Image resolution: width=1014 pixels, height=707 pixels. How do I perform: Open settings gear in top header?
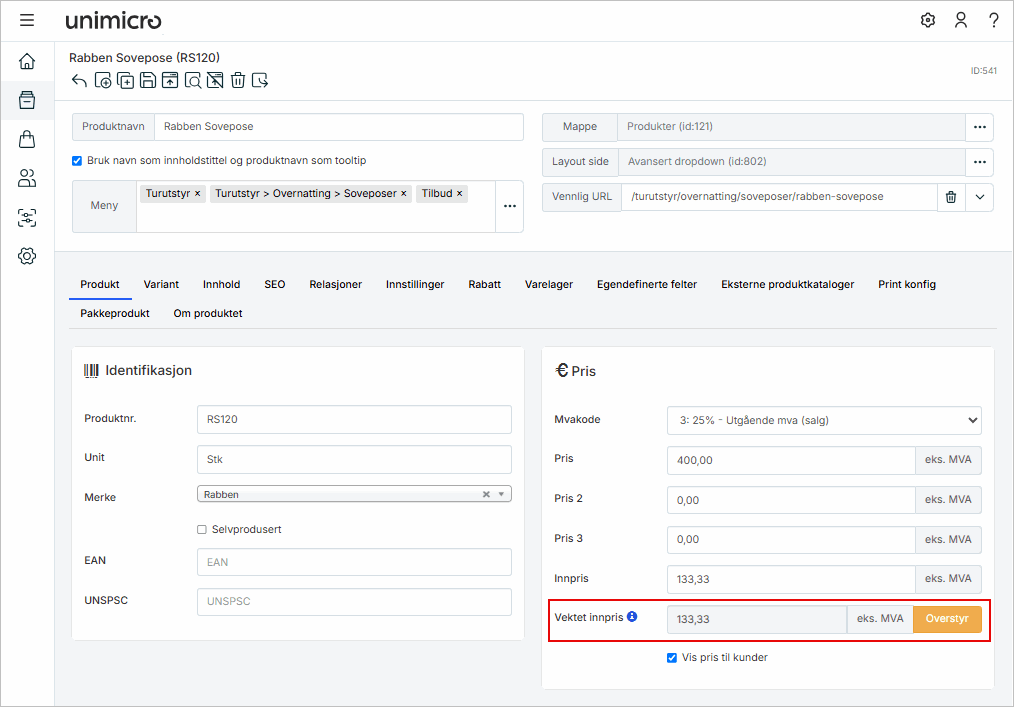click(927, 20)
